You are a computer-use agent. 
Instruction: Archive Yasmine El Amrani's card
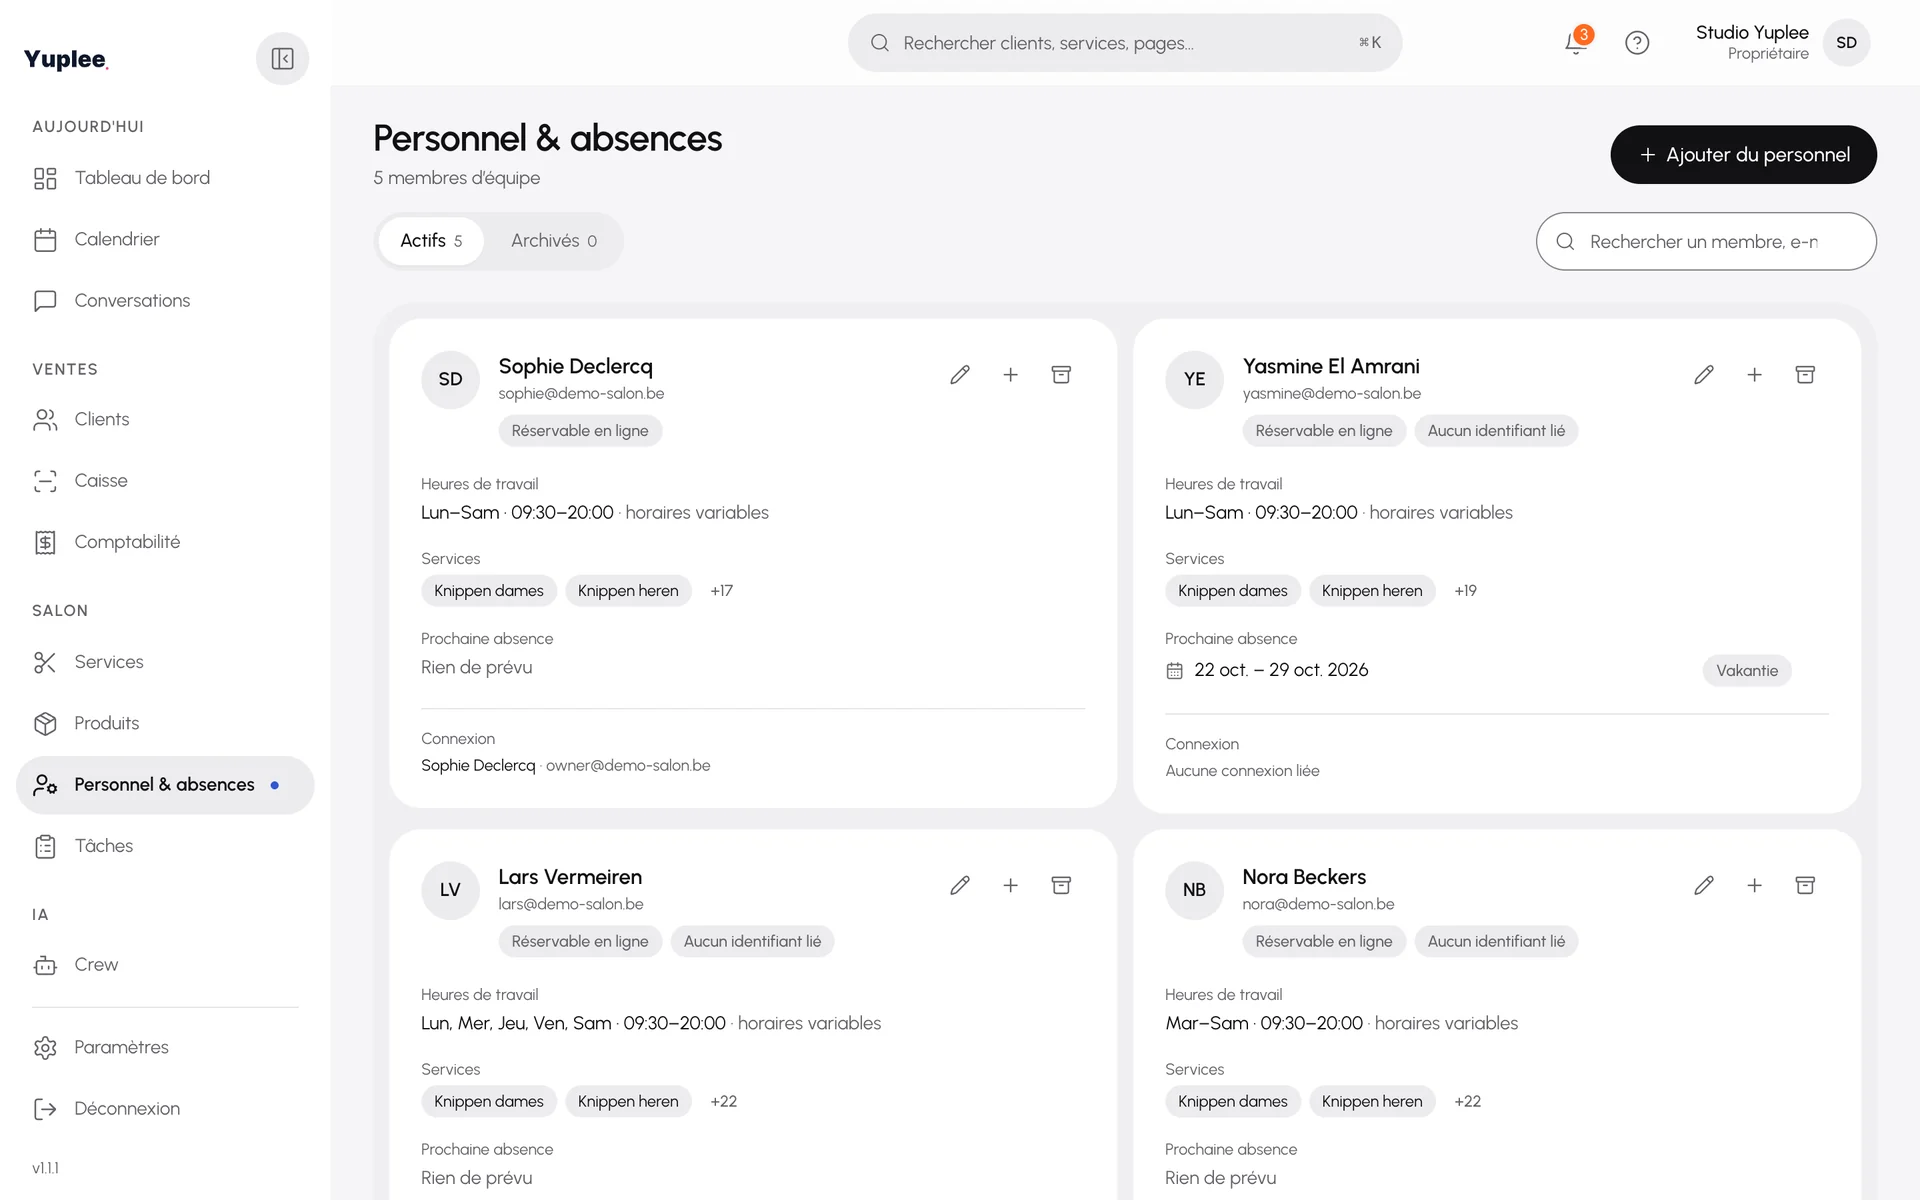tap(1805, 375)
